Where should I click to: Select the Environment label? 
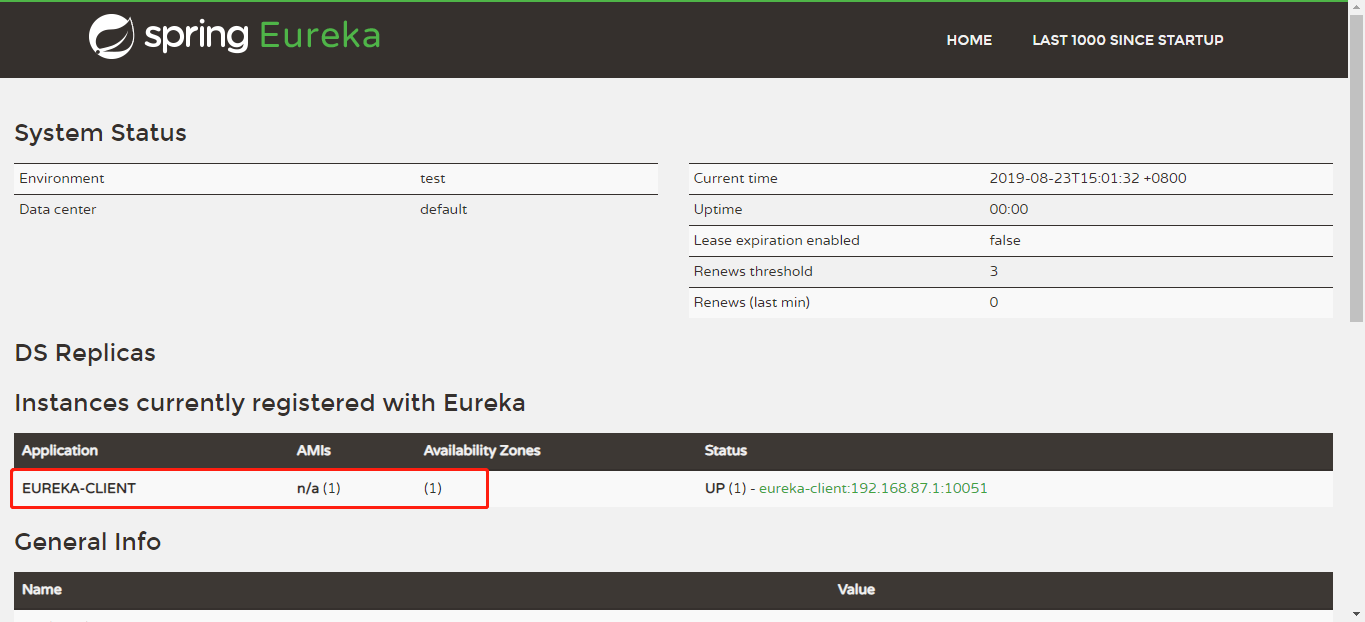click(x=62, y=178)
